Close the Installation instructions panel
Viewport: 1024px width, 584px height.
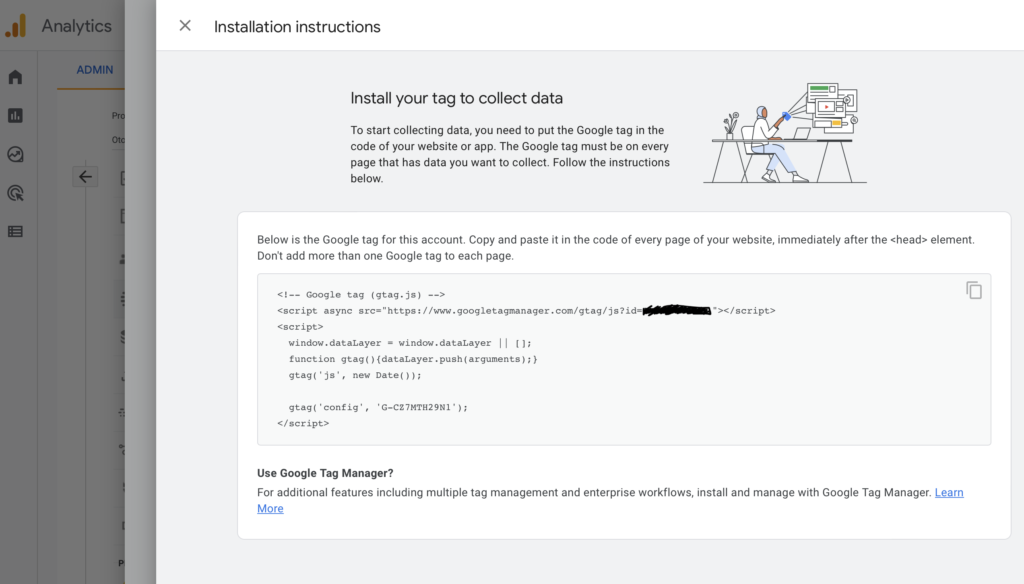[185, 26]
